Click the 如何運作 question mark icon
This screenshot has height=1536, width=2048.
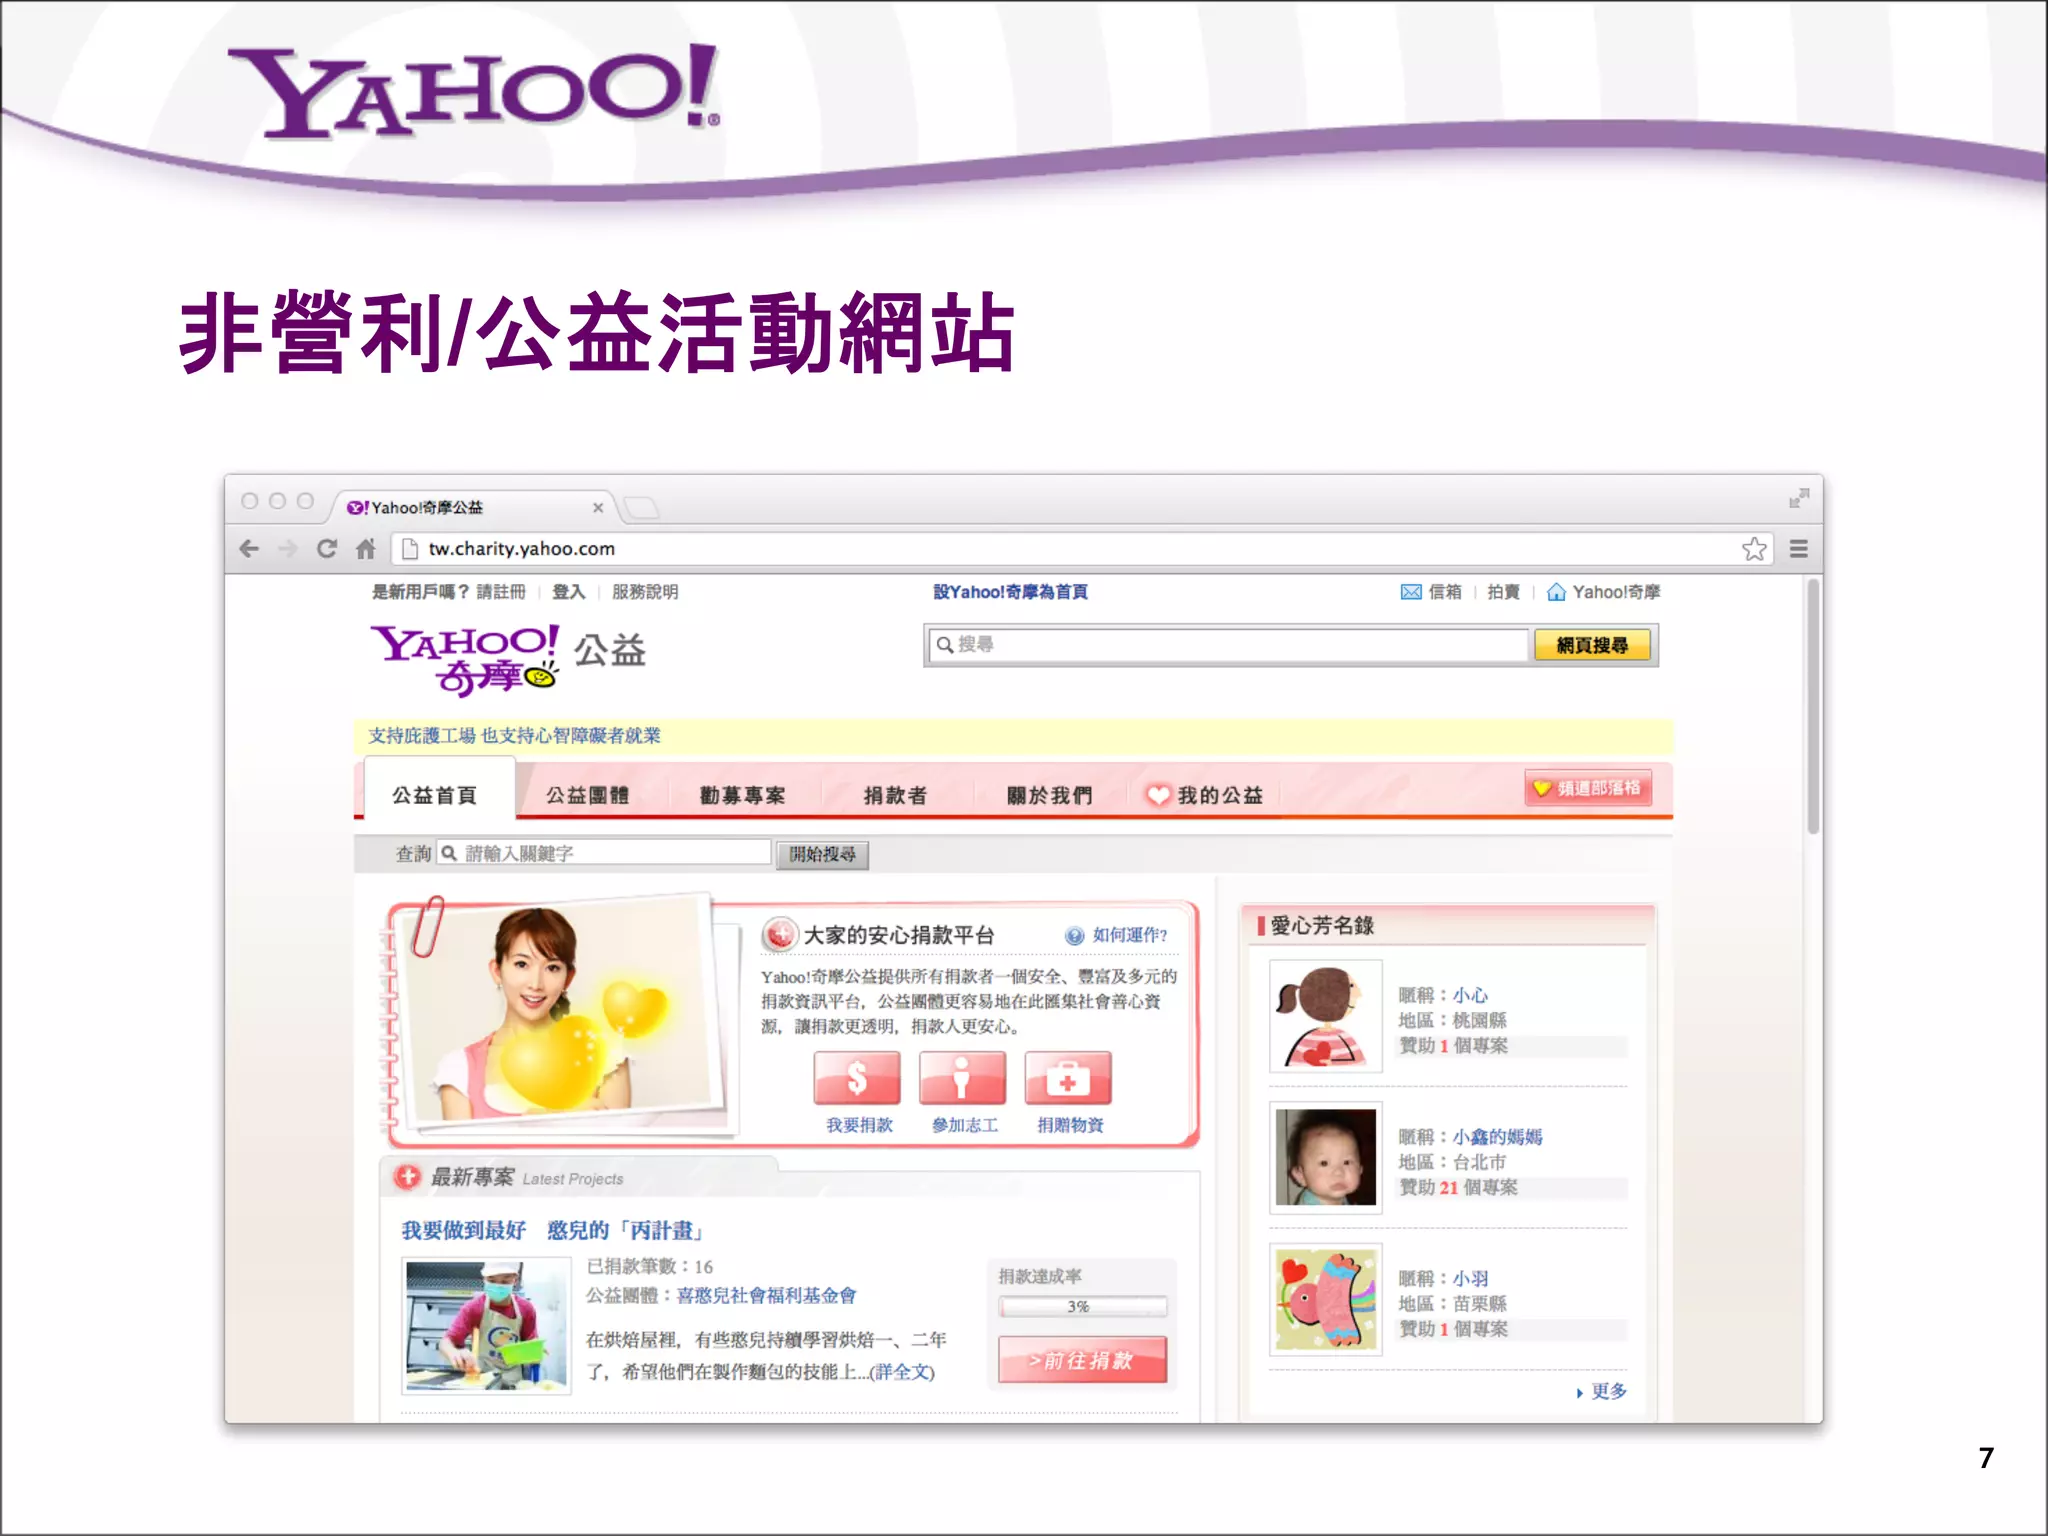coord(1074,935)
